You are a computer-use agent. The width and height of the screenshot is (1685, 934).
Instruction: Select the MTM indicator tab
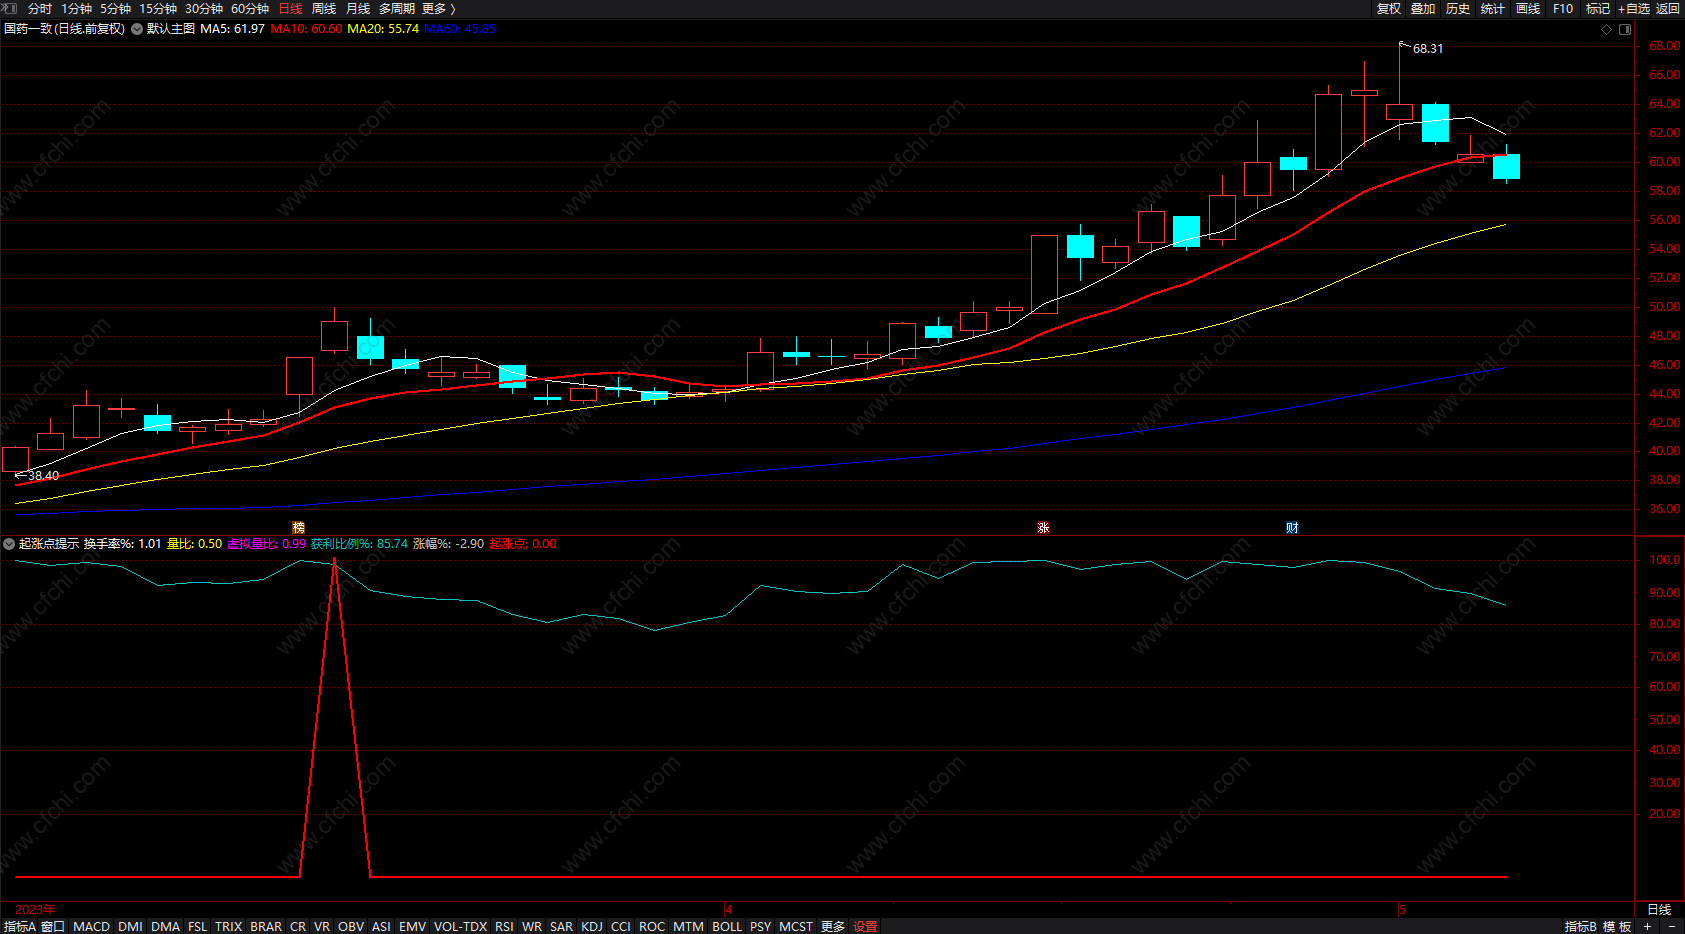pyautogui.click(x=688, y=926)
